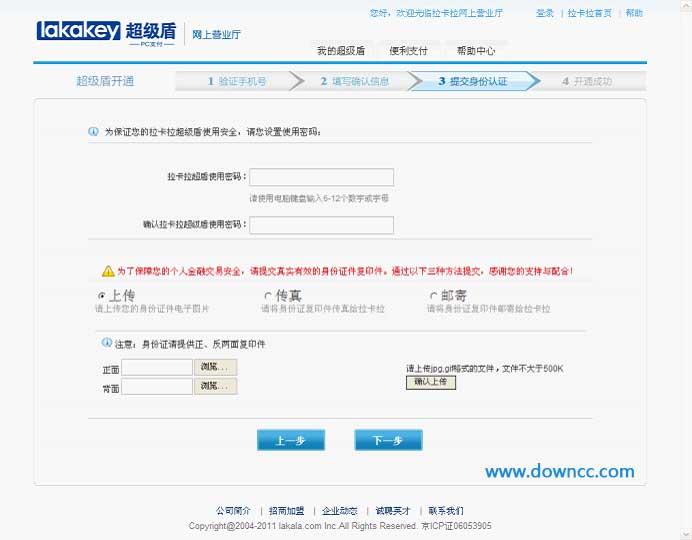692x540 pixels.
Task: Click the blue info icon beside 为保证
Action: tap(93, 131)
